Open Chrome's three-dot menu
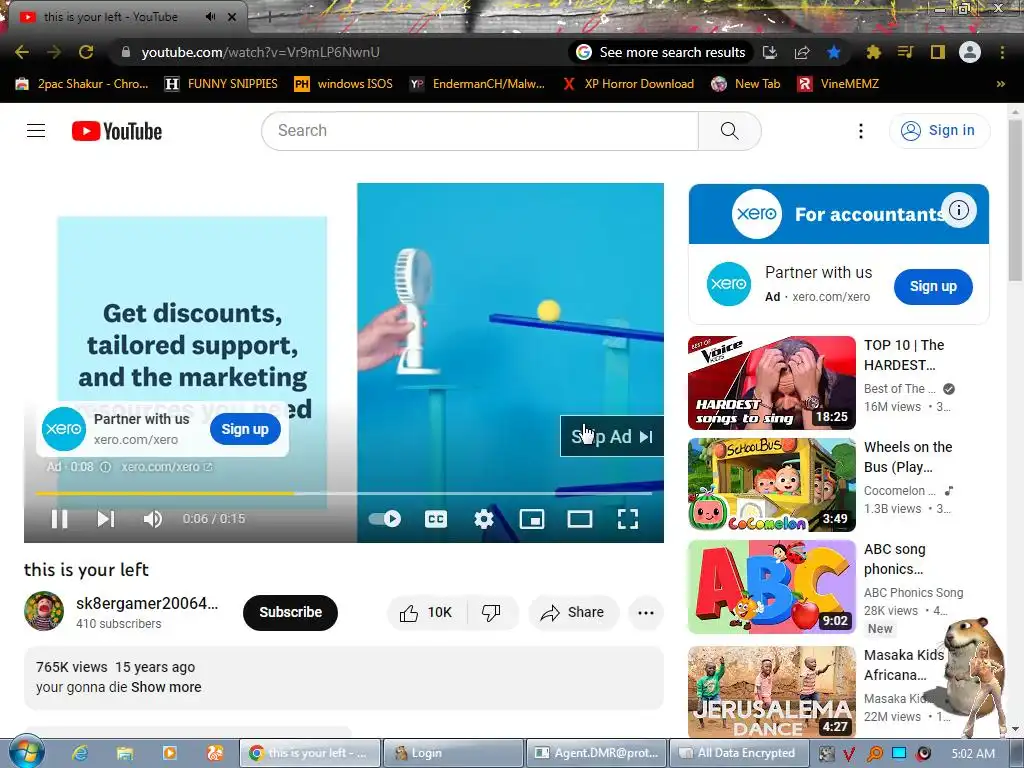The image size is (1024, 768). pos(1002,52)
